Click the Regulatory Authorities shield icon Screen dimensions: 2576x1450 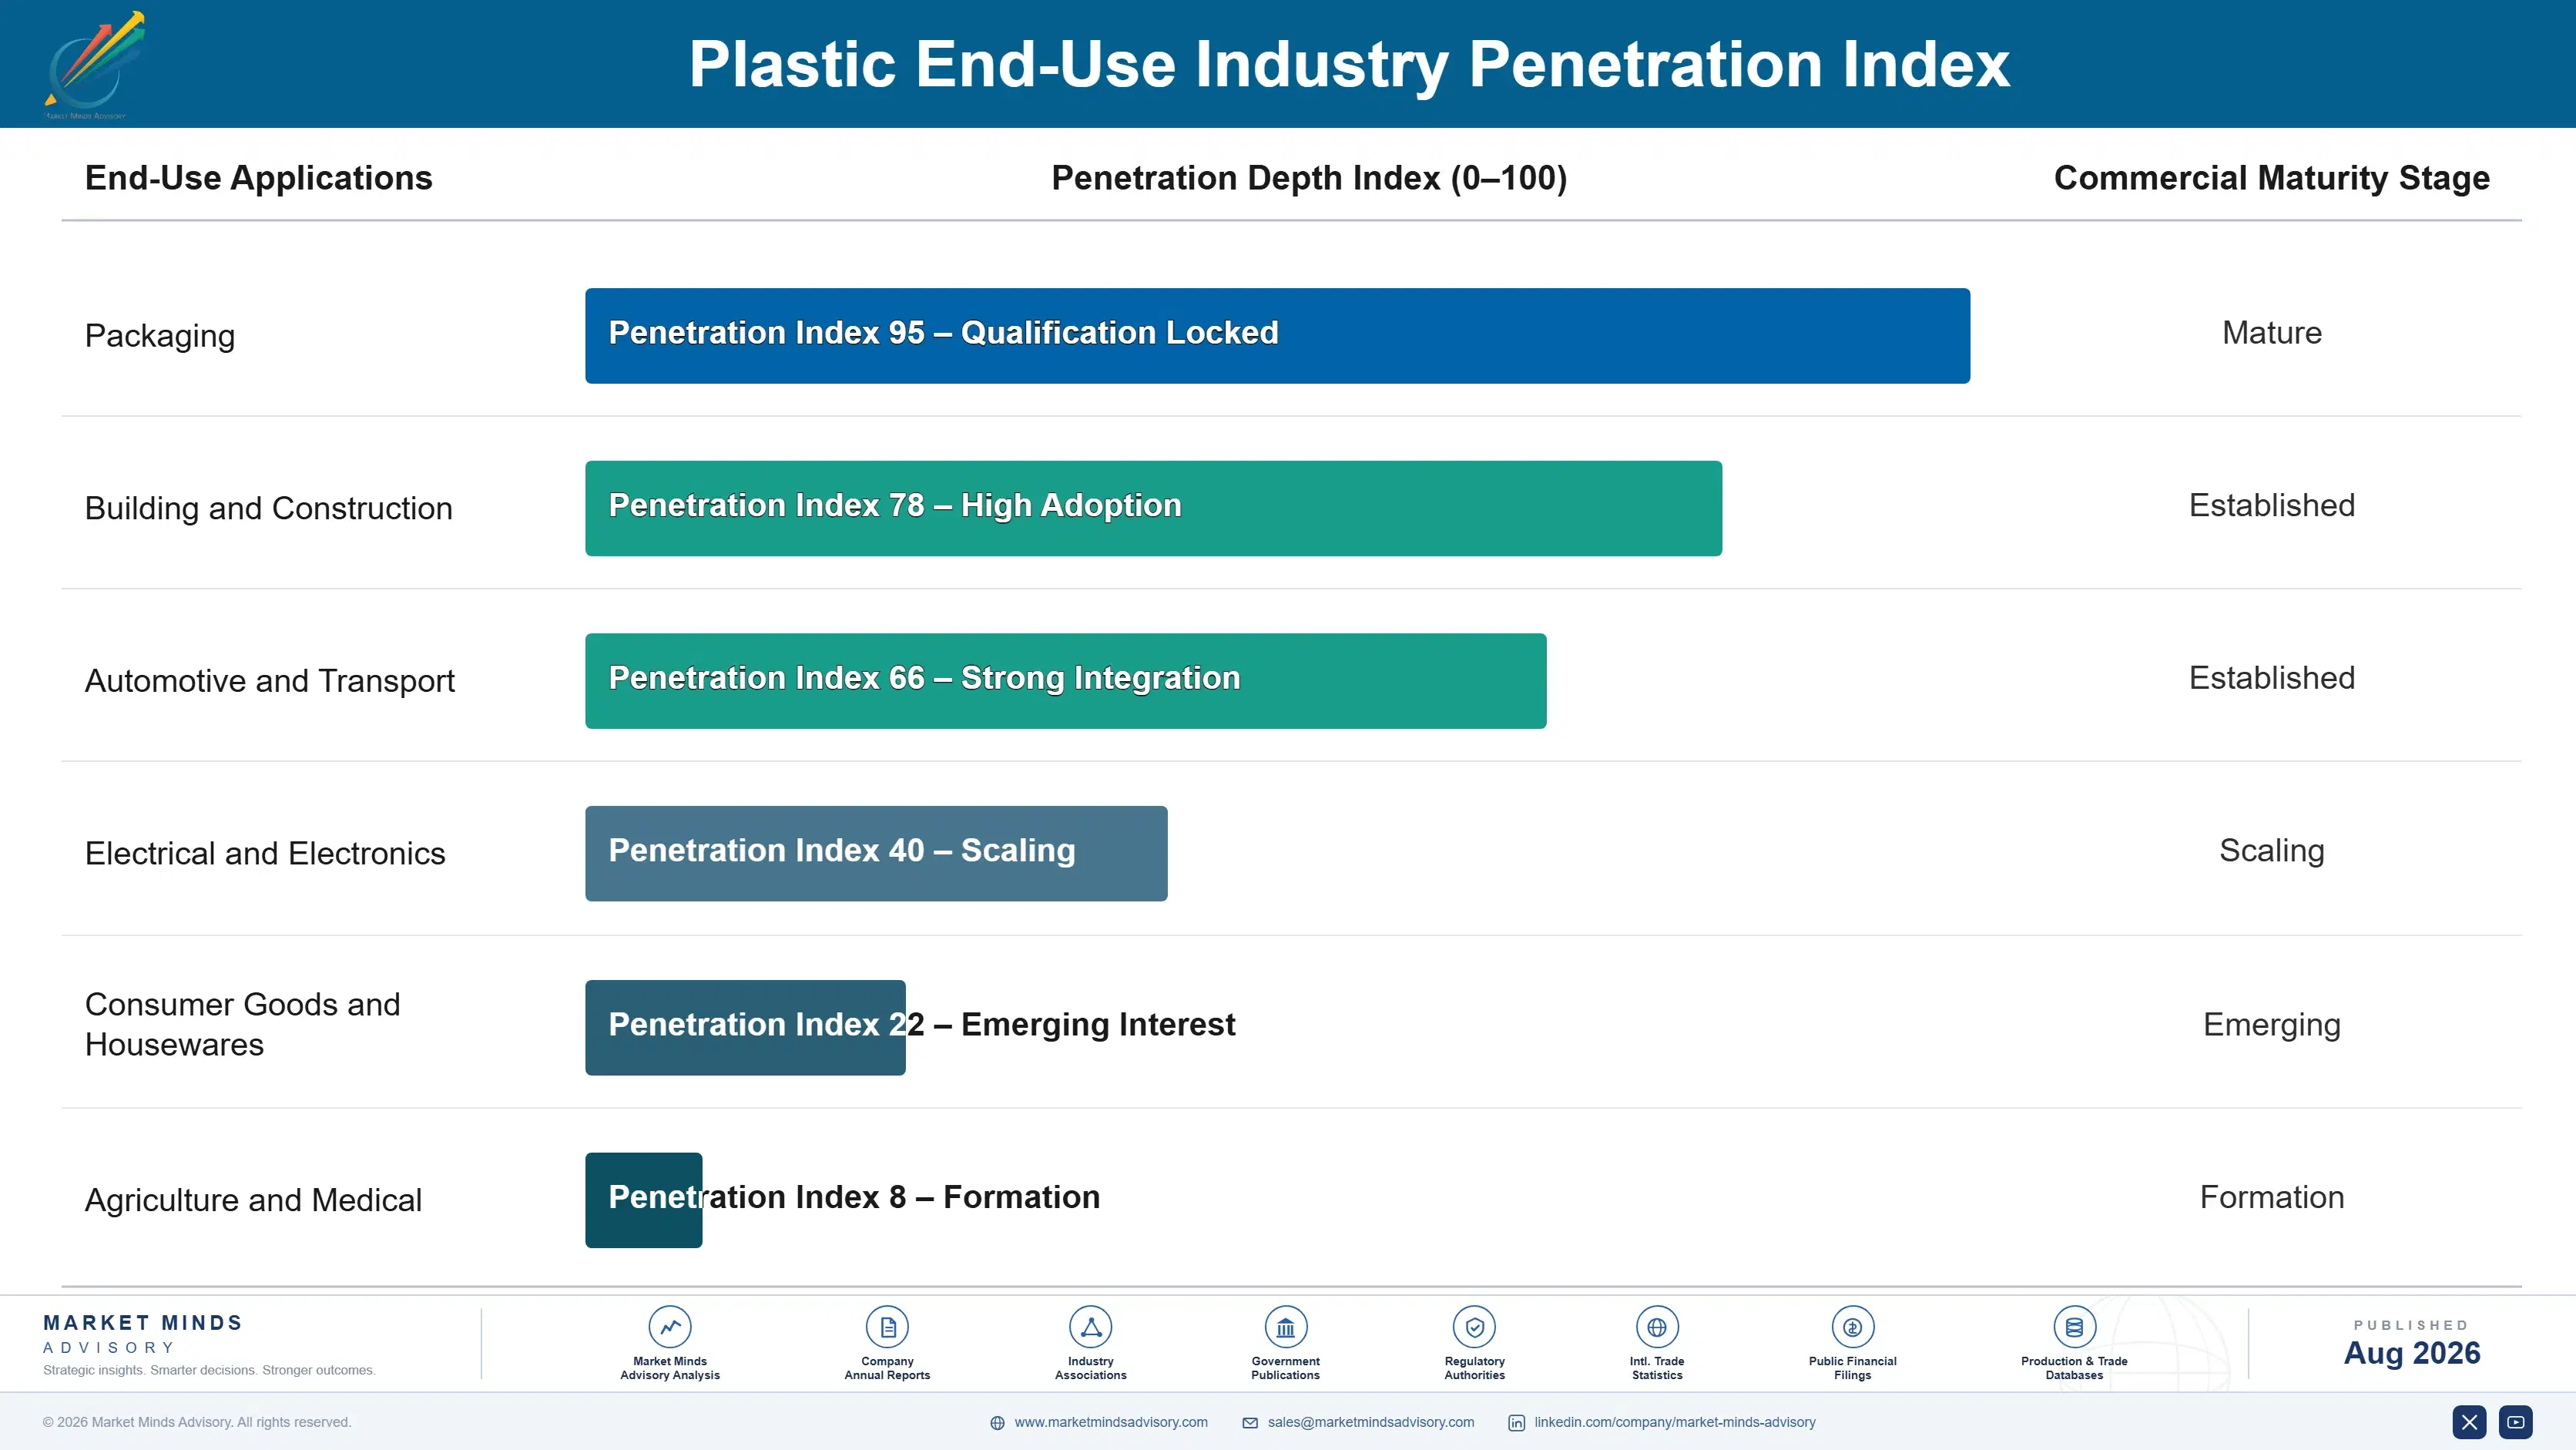1474,1327
